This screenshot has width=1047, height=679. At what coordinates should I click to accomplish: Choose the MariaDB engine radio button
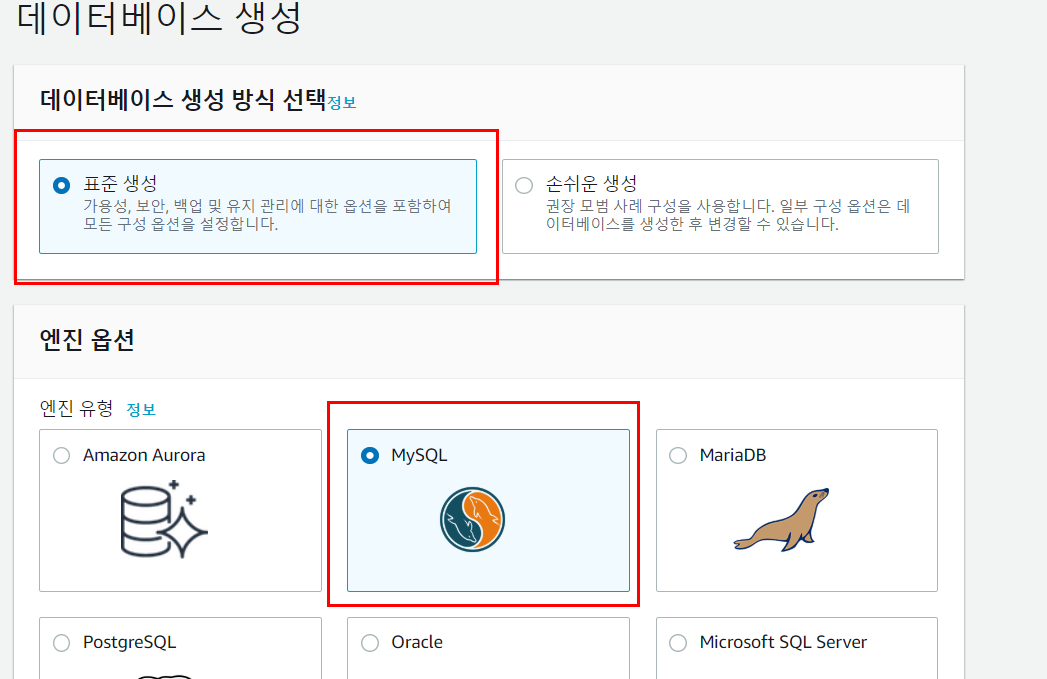click(678, 455)
